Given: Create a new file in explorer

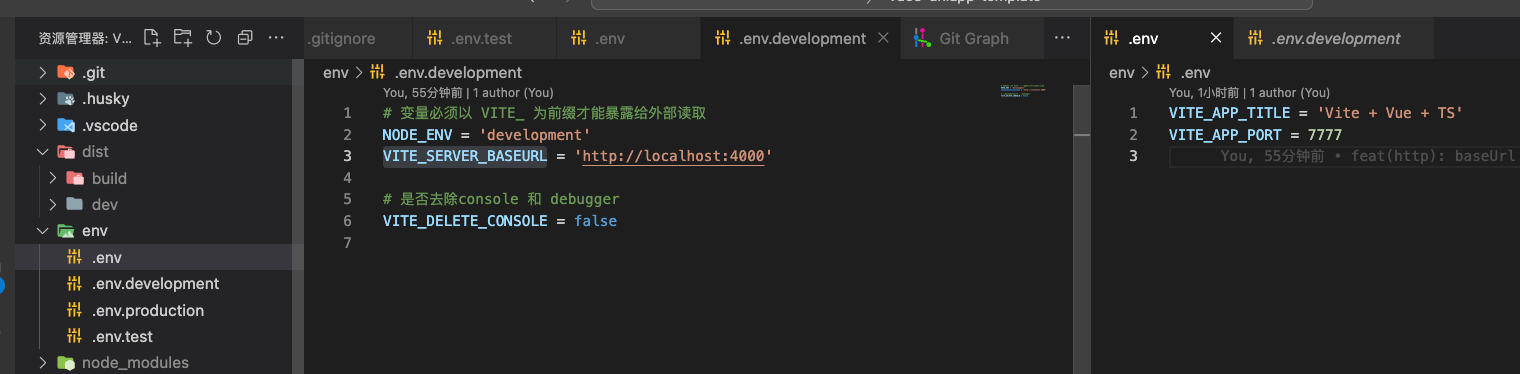Looking at the screenshot, I should tap(152, 38).
